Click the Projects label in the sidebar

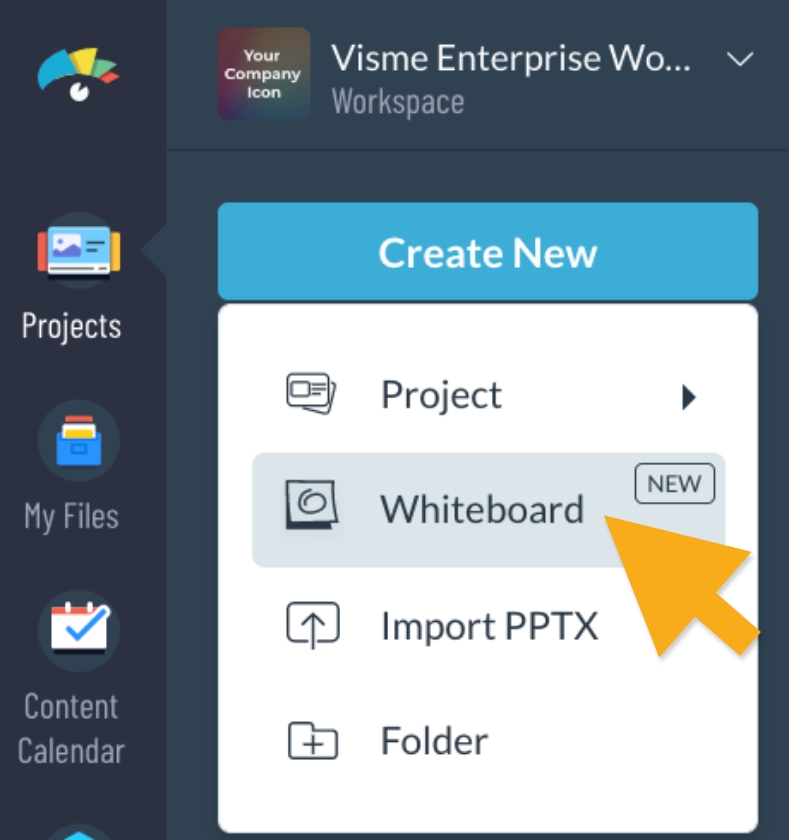71,324
